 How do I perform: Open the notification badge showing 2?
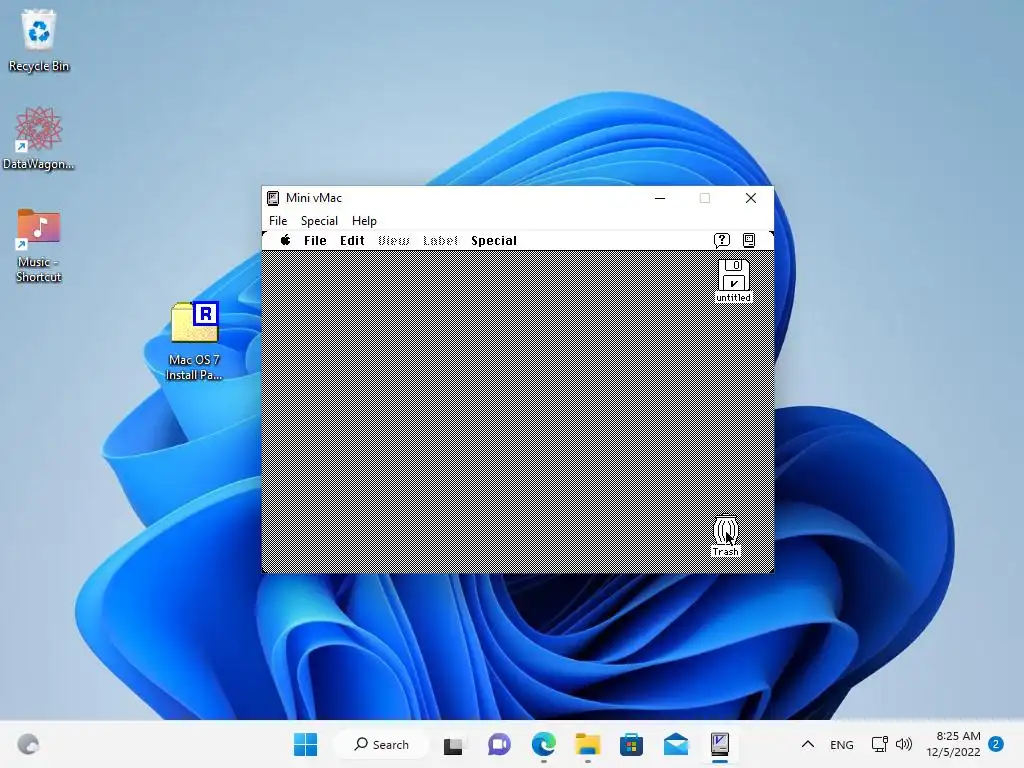[x=996, y=744]
